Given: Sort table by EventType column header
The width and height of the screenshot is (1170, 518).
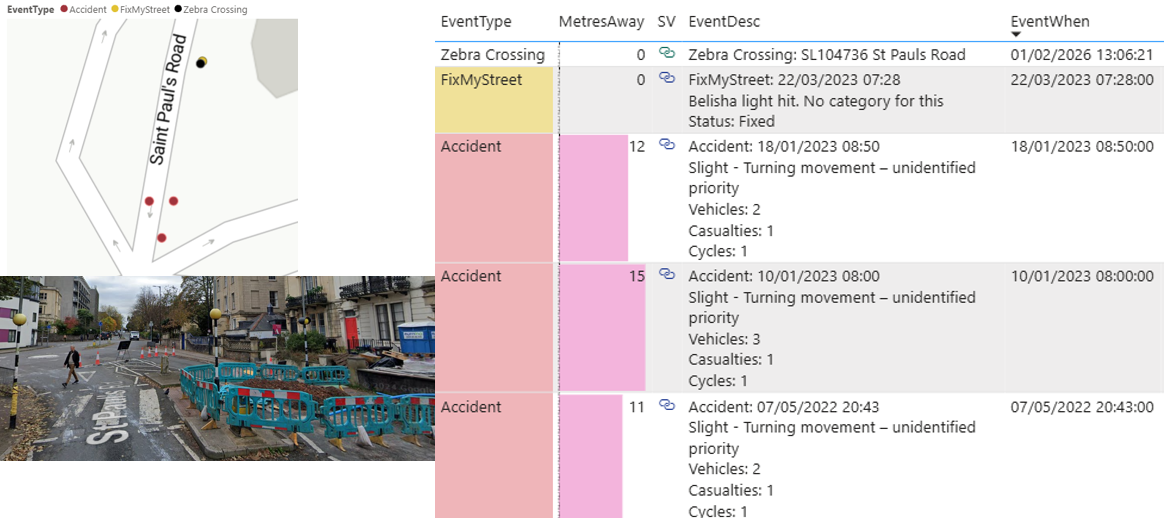Looking at the screenshot, I should 476,21.
